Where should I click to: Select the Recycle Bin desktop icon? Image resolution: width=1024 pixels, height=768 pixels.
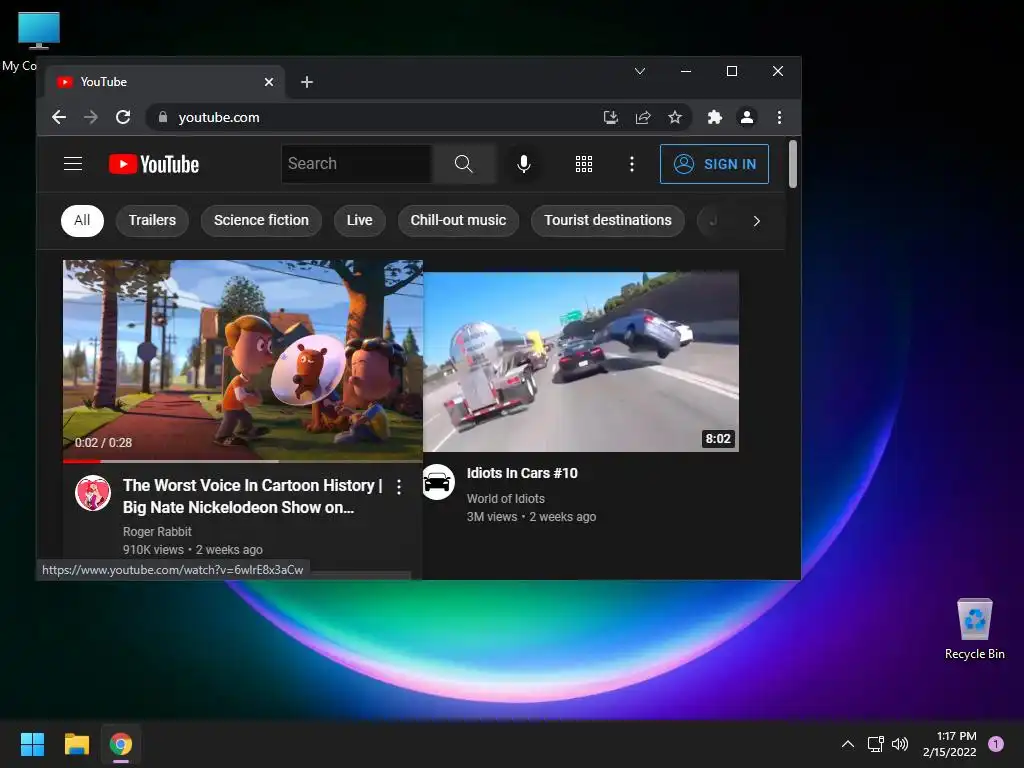coord(974,629)
